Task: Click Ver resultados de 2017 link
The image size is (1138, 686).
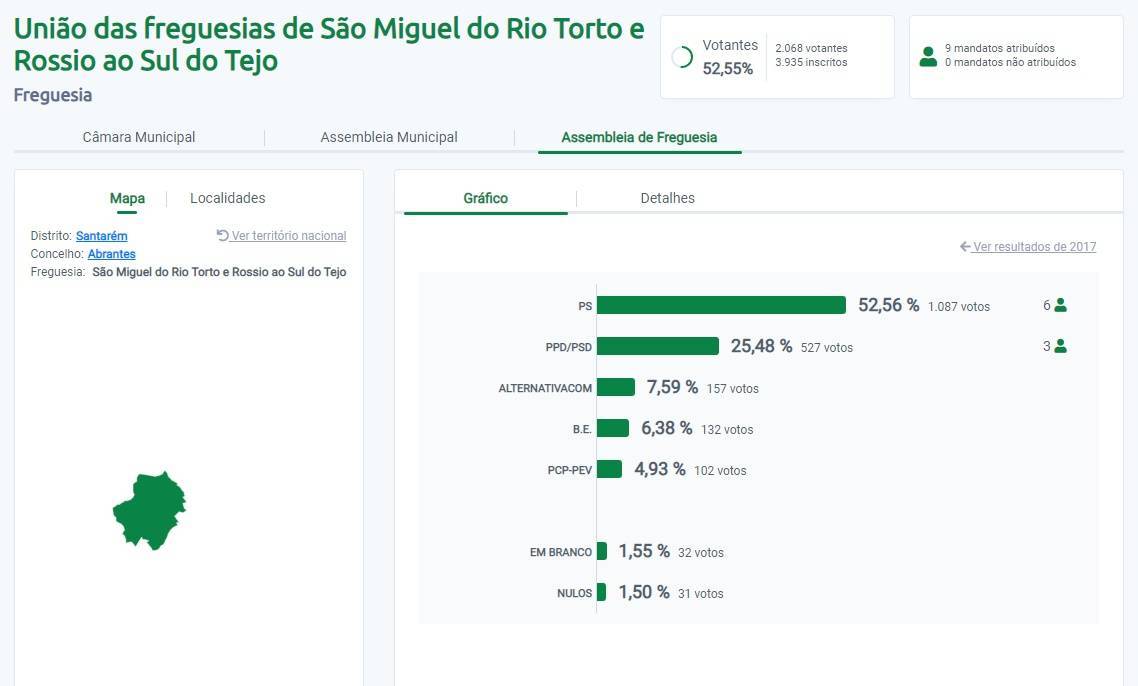Action: [1034, 247]
